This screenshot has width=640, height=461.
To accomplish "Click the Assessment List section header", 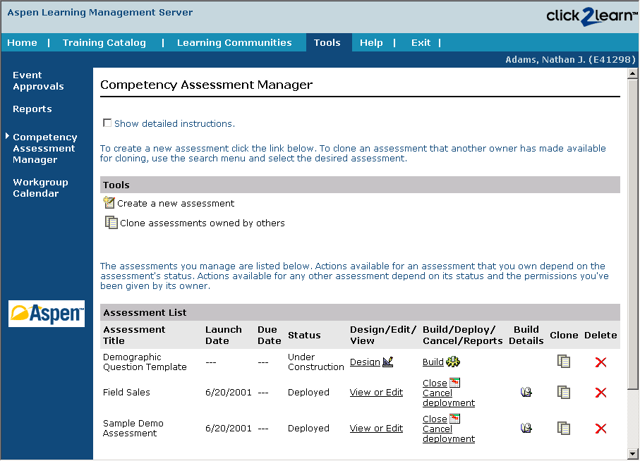I will pyautogui.click(x=360, y=312).
